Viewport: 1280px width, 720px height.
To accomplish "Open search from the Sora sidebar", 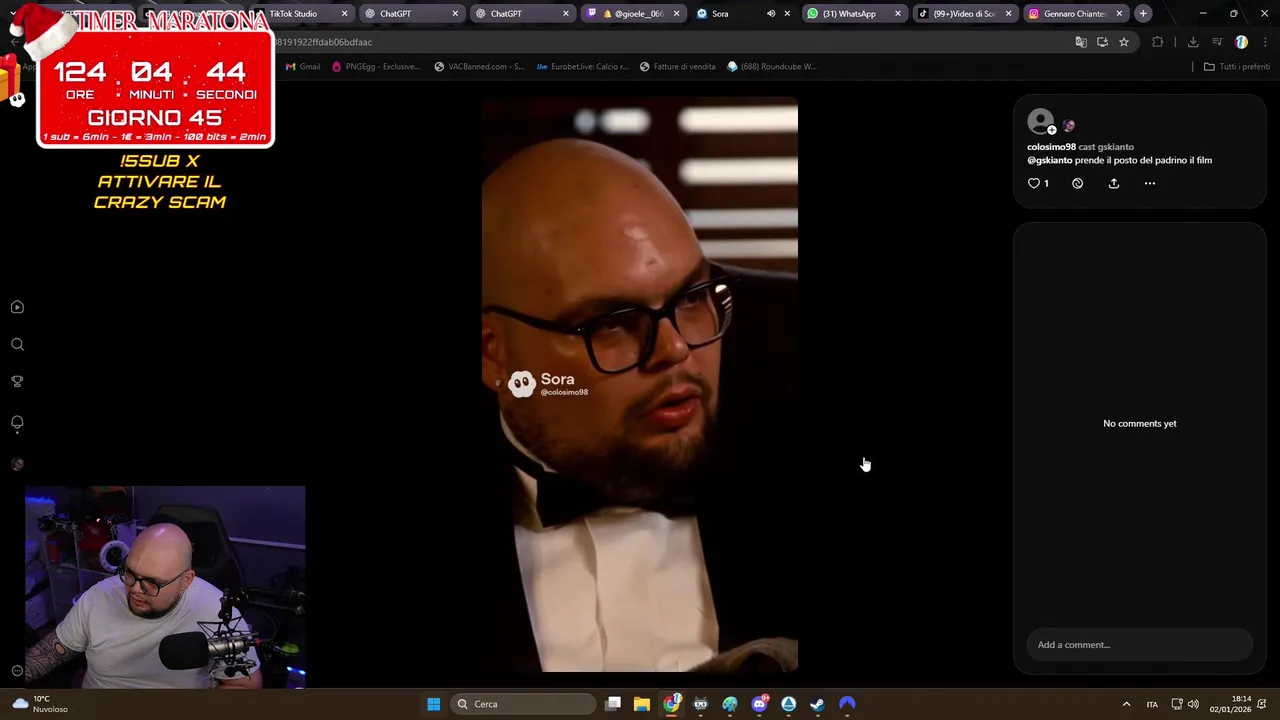I will 17,344.
